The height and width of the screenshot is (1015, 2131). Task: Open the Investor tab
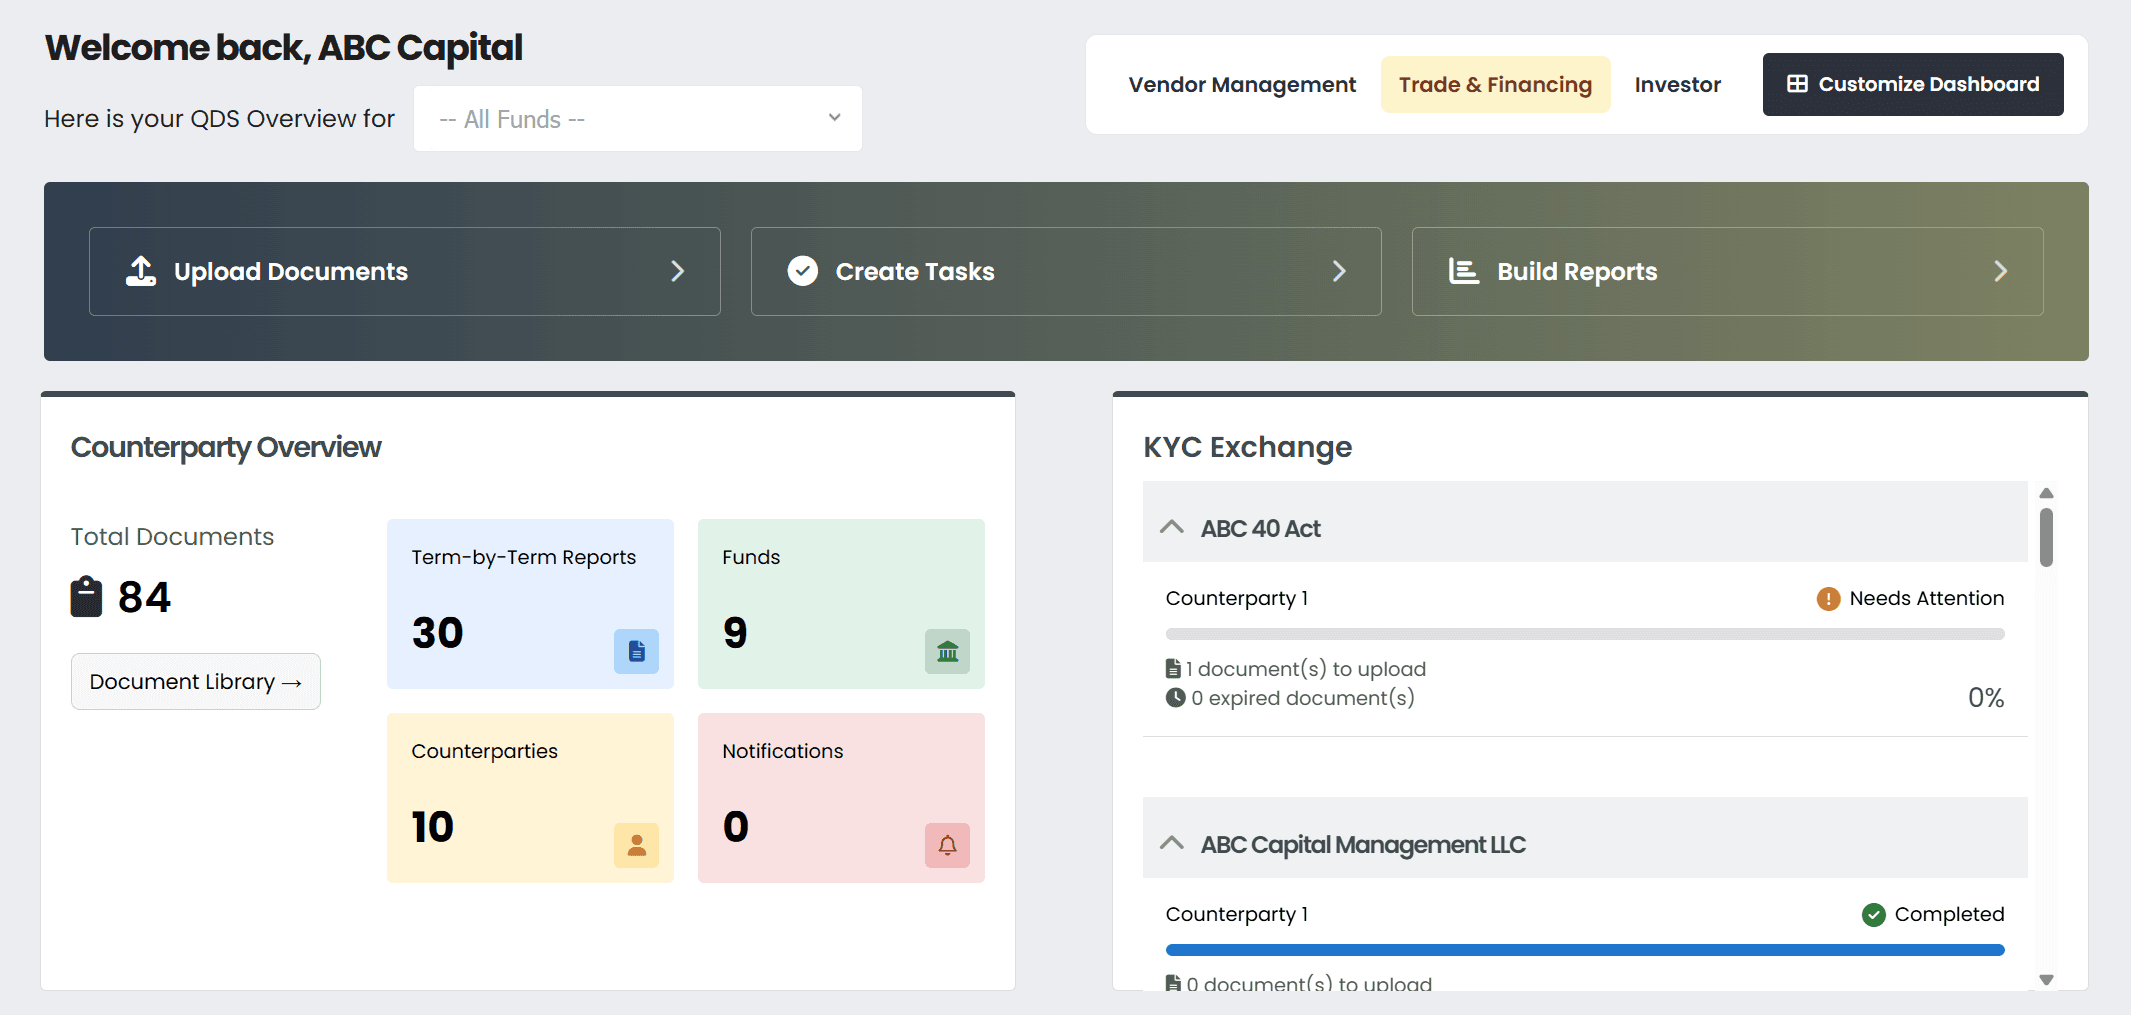pos(1677,85)
